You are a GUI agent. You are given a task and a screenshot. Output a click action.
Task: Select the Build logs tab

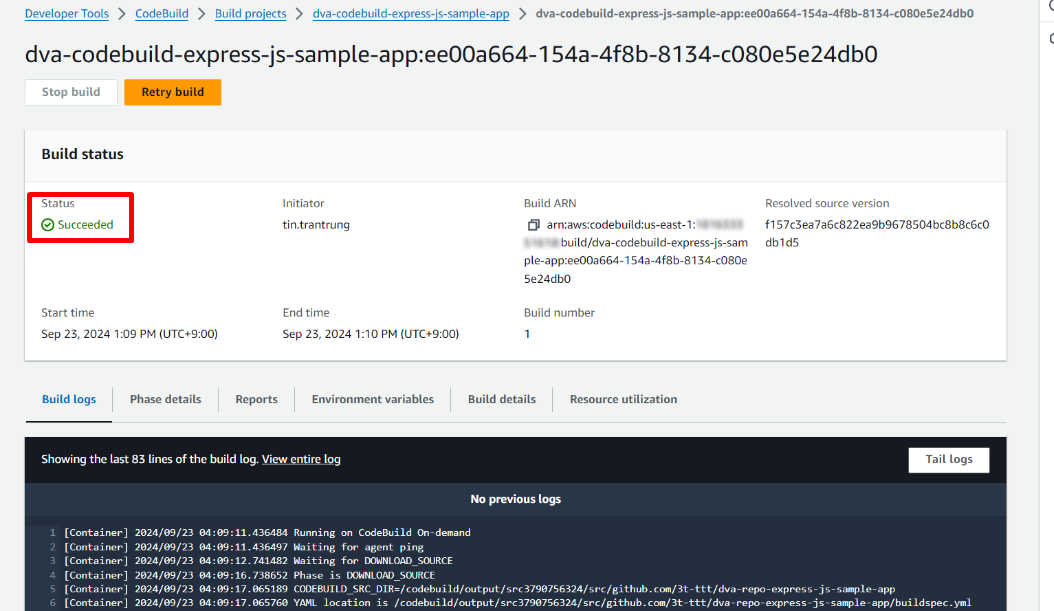tap(69, 399)
